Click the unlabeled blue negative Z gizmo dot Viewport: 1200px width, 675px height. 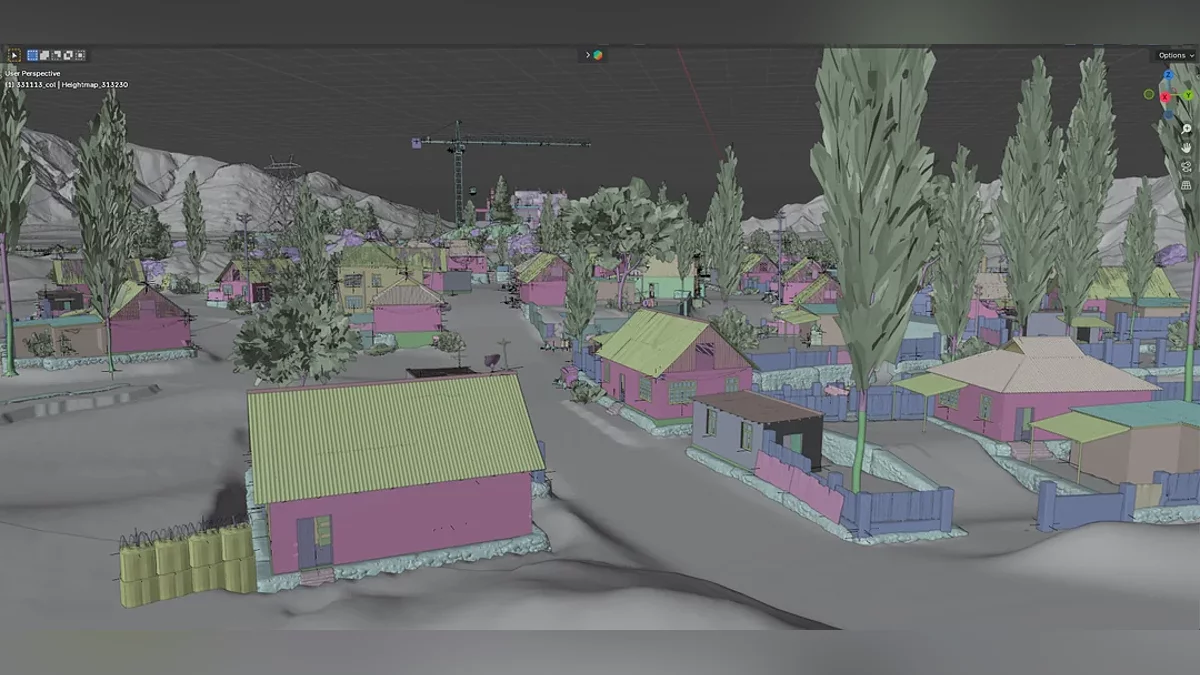[x=1169, y=113]
